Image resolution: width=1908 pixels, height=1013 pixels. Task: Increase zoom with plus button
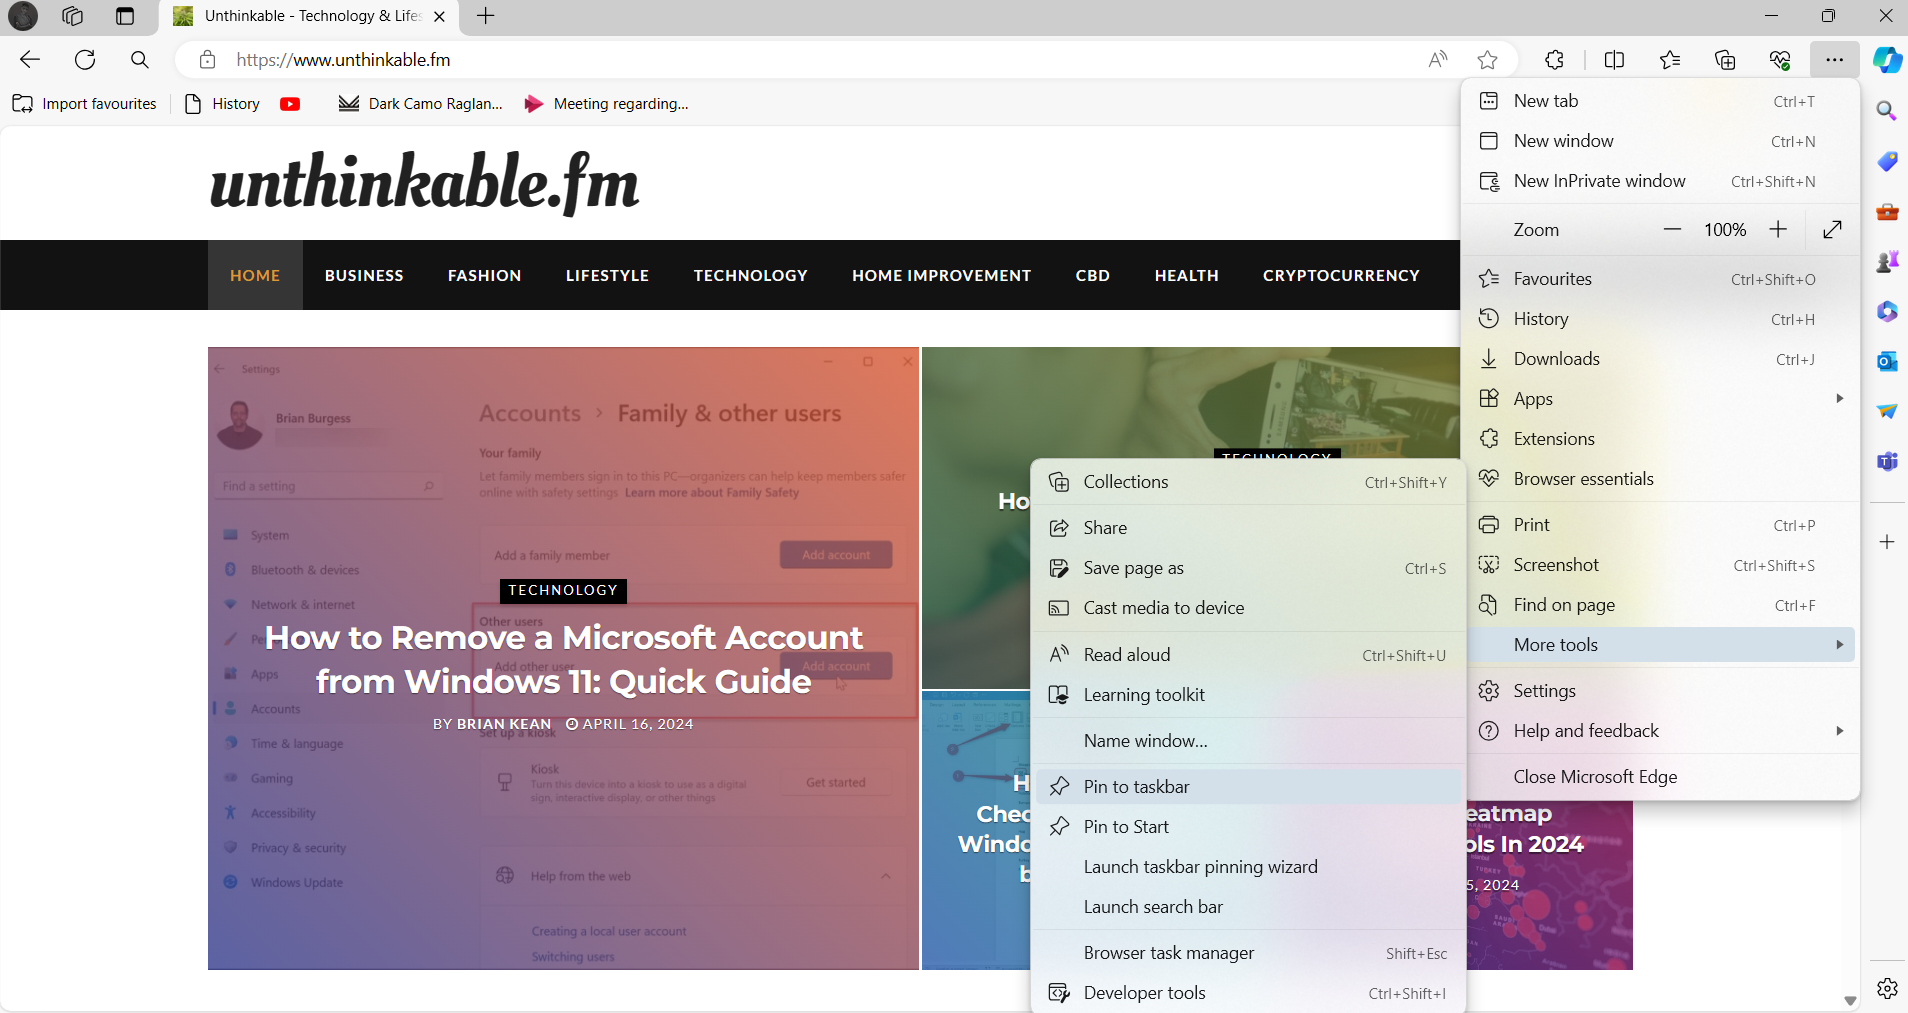click(1778, 229)
